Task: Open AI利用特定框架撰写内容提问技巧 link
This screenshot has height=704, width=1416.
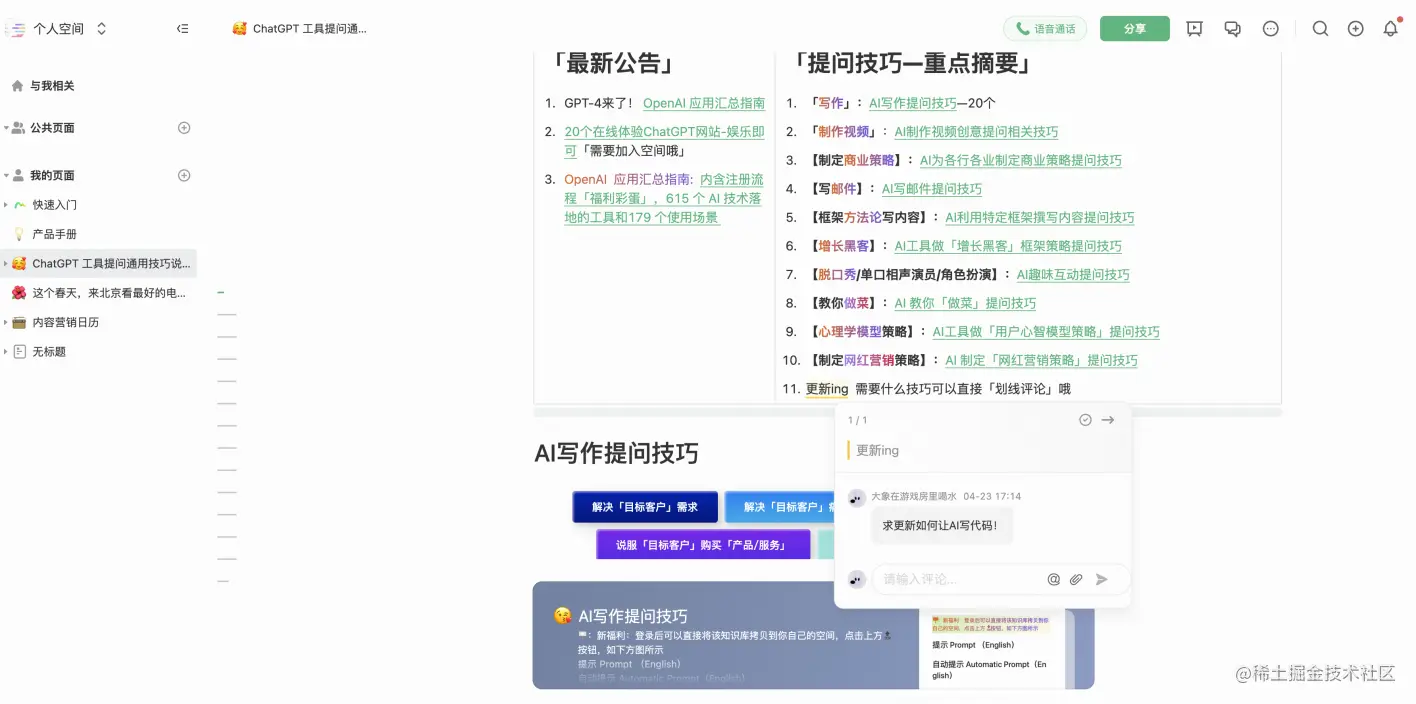Action: (x=1040, y=218)
